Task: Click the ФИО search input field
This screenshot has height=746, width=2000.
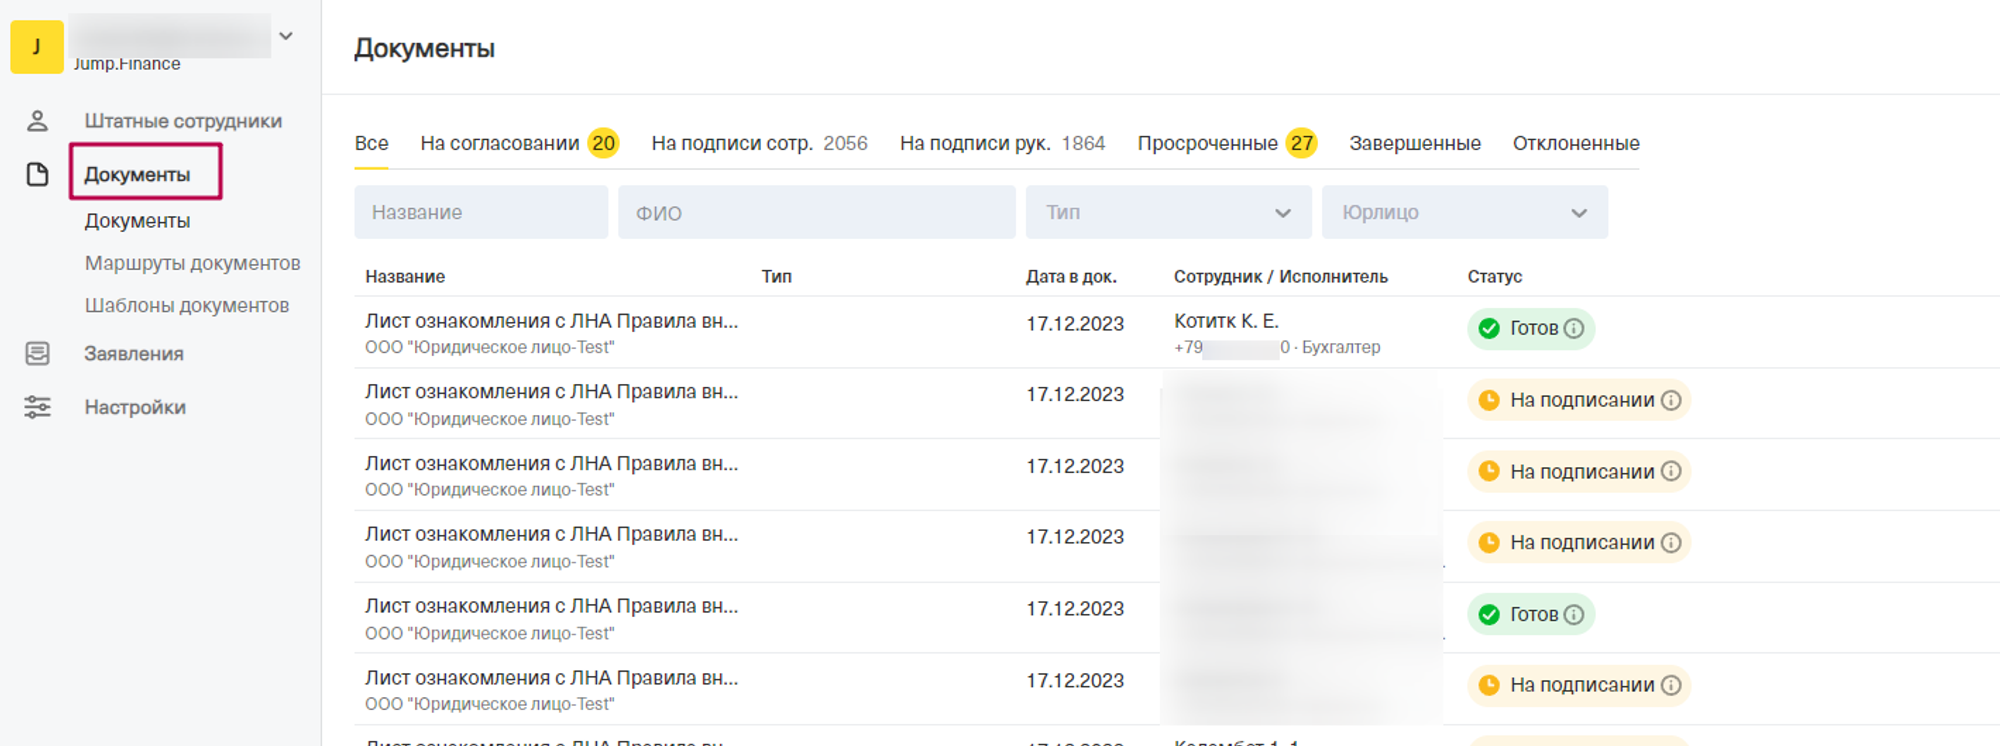Action: tap(816, 212)
